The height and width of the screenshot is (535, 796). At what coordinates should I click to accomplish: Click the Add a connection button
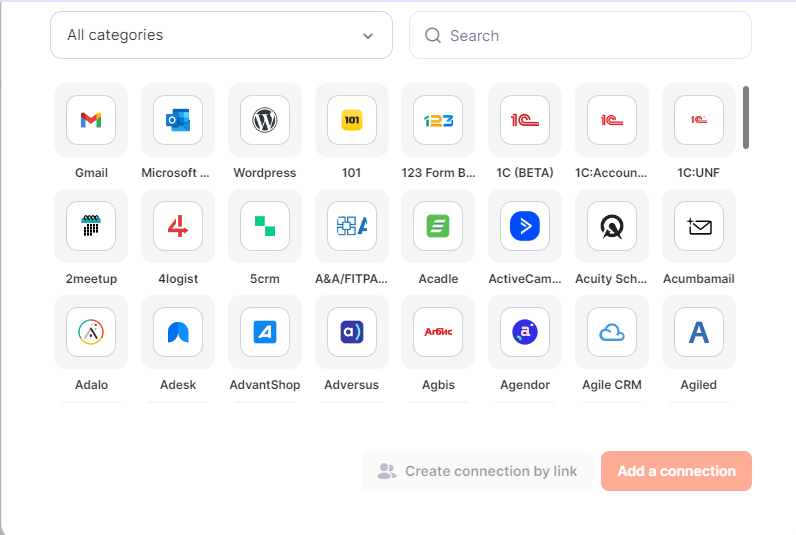click(676, 471)
